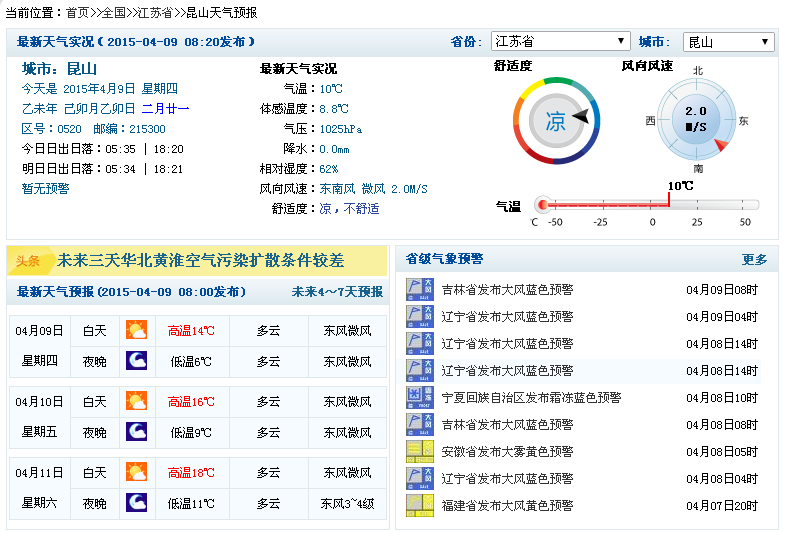This screenshot has height=533, width=785.
Task: Click the 首页 breadcrumb link
Action: coord(77,12)
